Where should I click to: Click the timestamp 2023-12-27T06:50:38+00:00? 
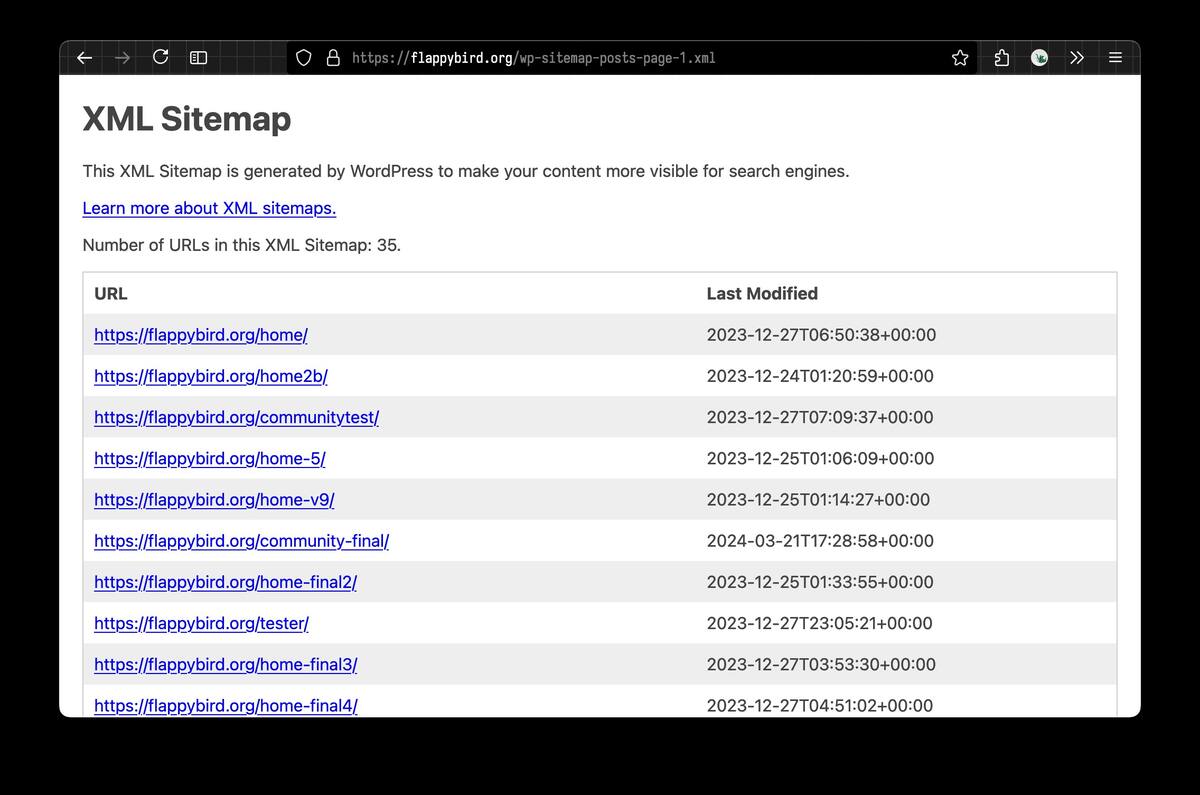[x=821, y=335]
